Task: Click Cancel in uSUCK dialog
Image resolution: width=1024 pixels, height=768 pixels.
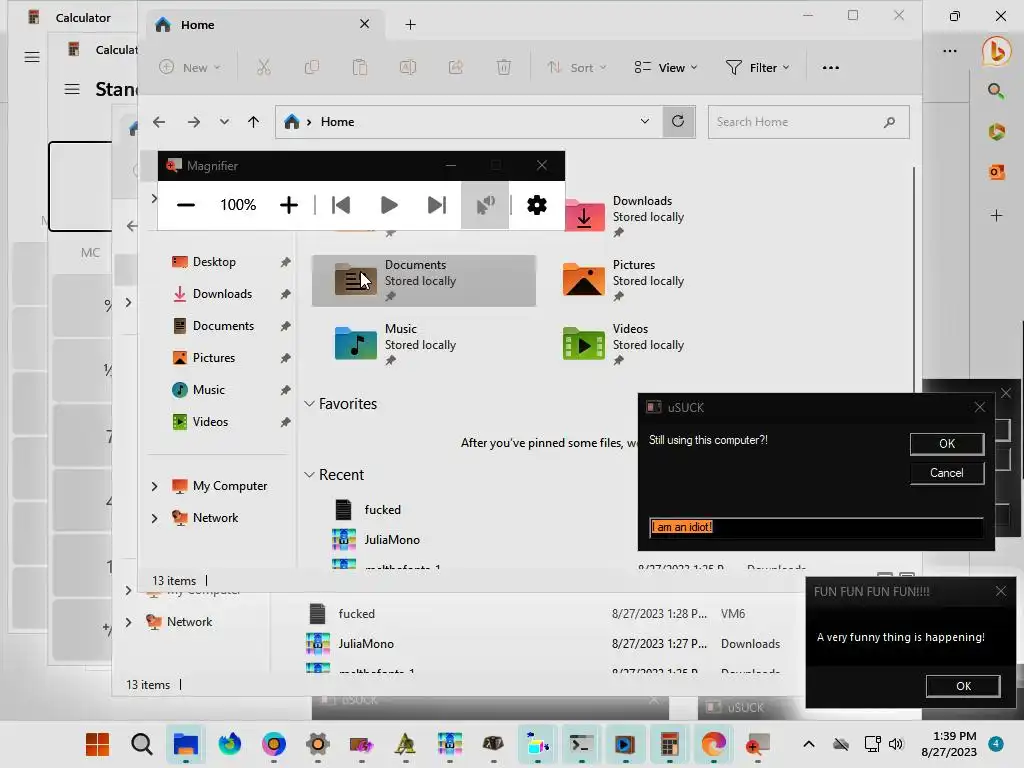Action: pos(947,473)
